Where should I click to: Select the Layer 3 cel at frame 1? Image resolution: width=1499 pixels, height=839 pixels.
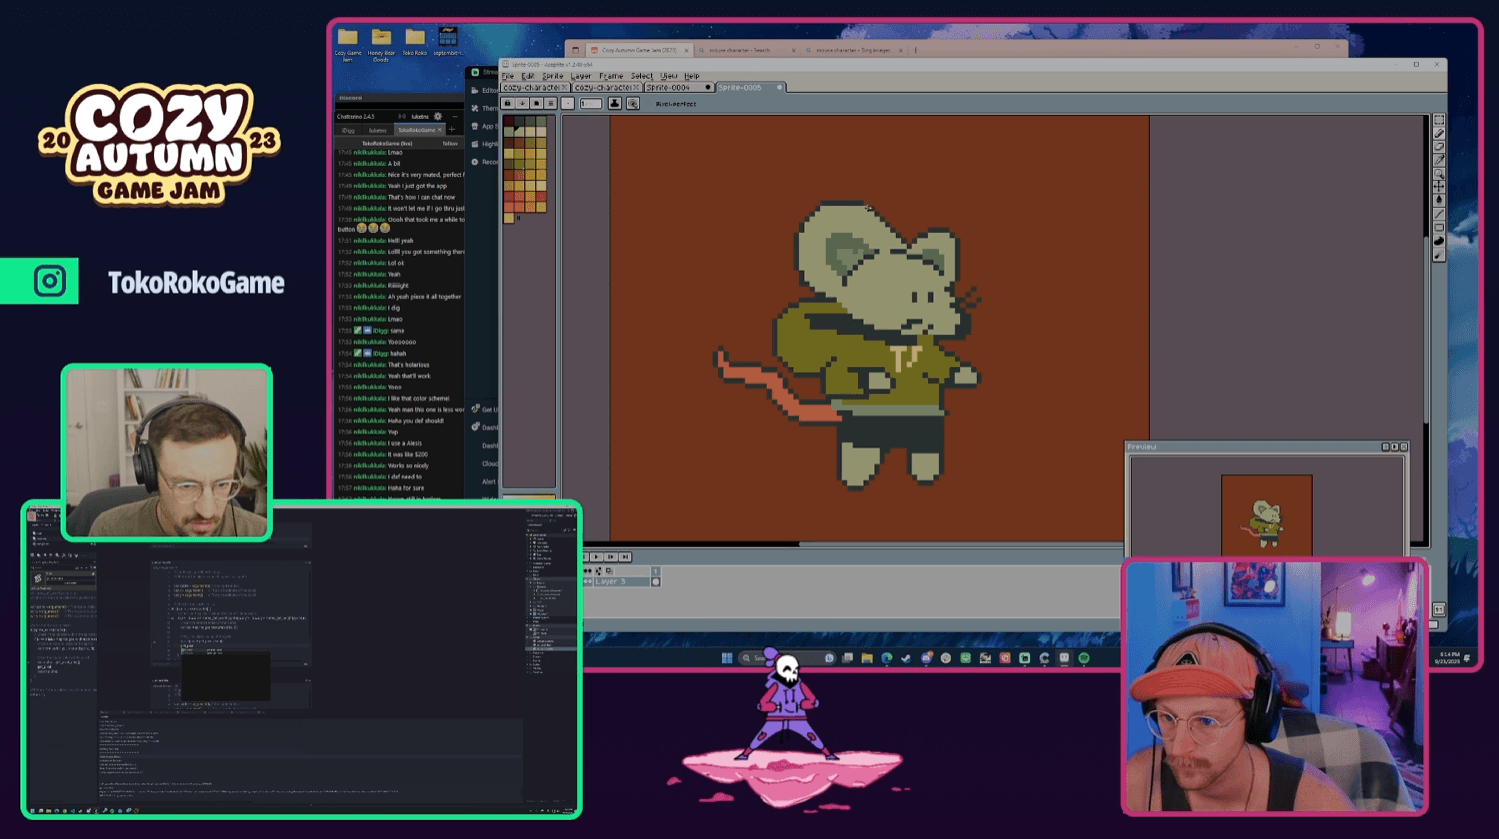click(x=655, y=581)
